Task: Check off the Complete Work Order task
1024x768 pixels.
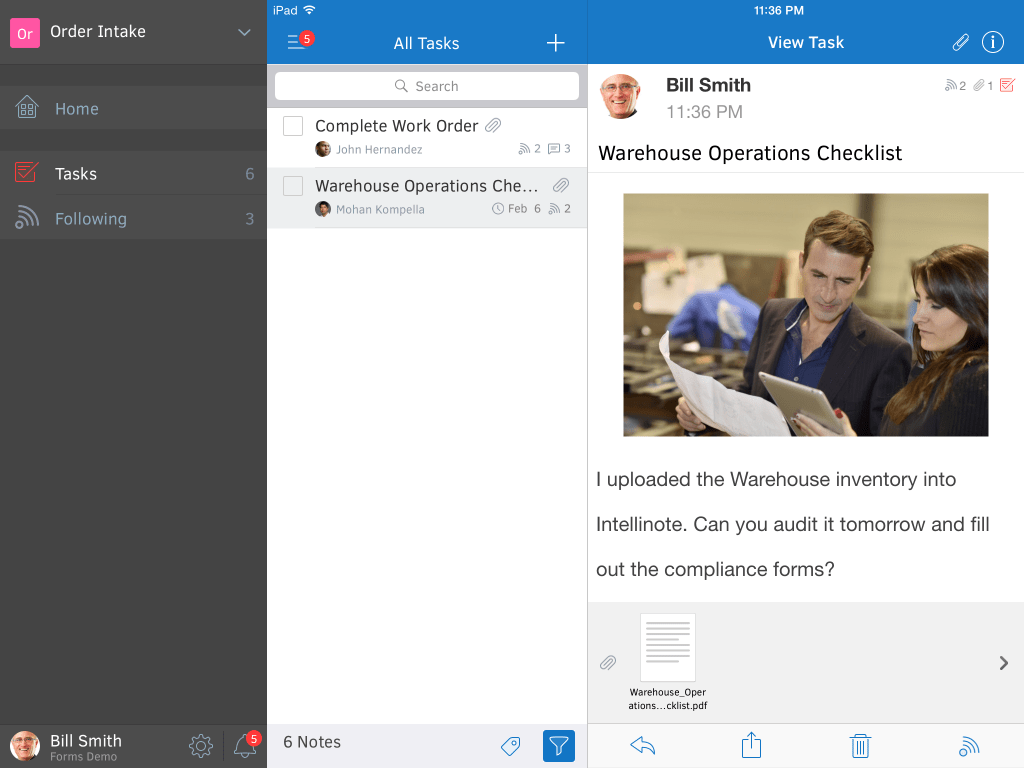Action: (293, 125)
